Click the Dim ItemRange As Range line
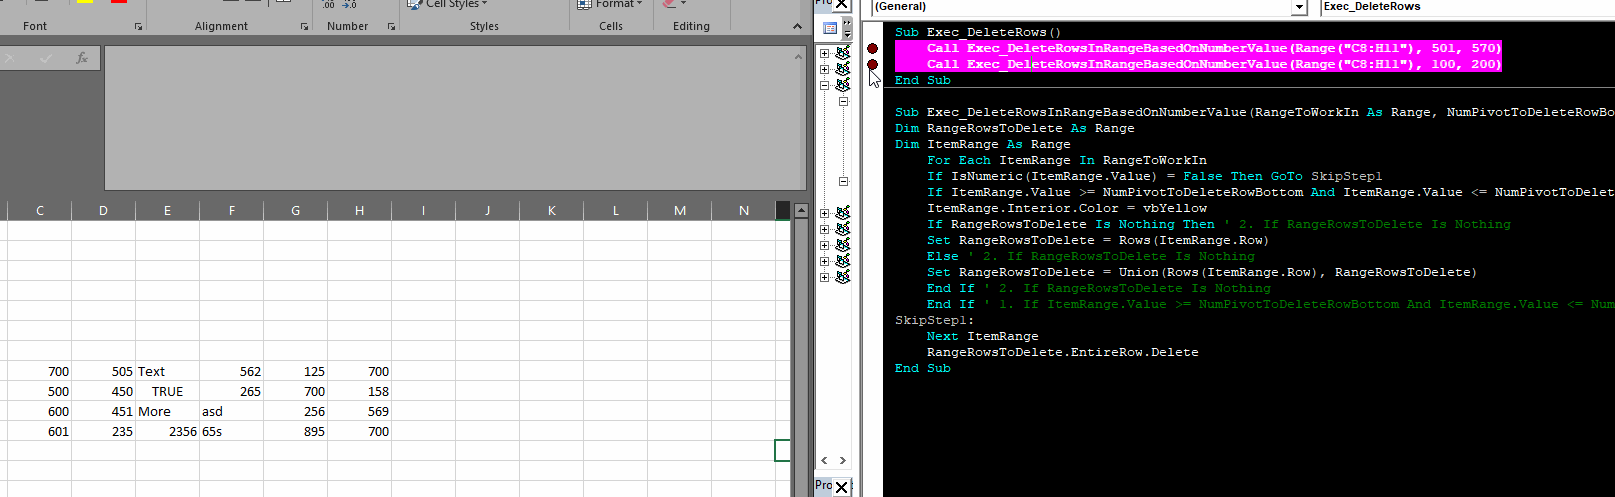 [983, 144]
